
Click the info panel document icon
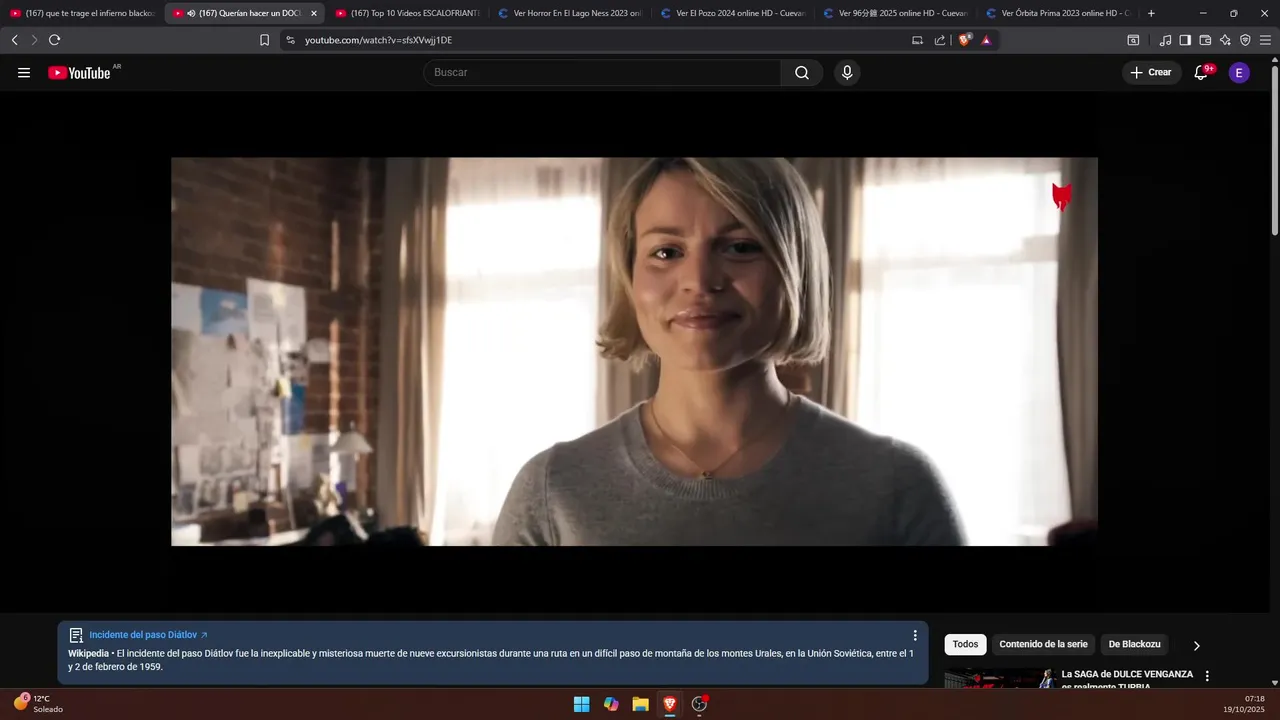coord(76,635)
